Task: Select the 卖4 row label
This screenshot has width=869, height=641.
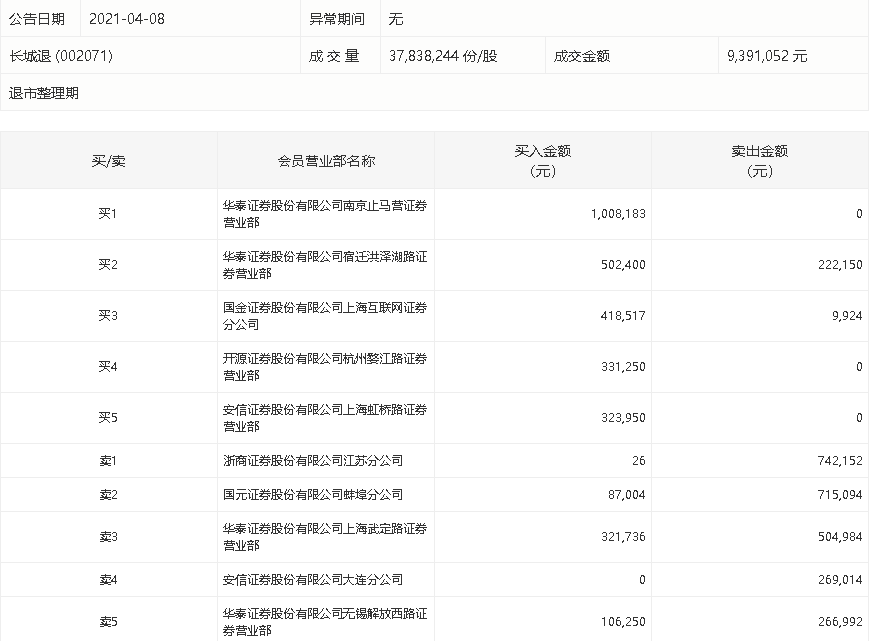Action: click(x=108, y=580)
